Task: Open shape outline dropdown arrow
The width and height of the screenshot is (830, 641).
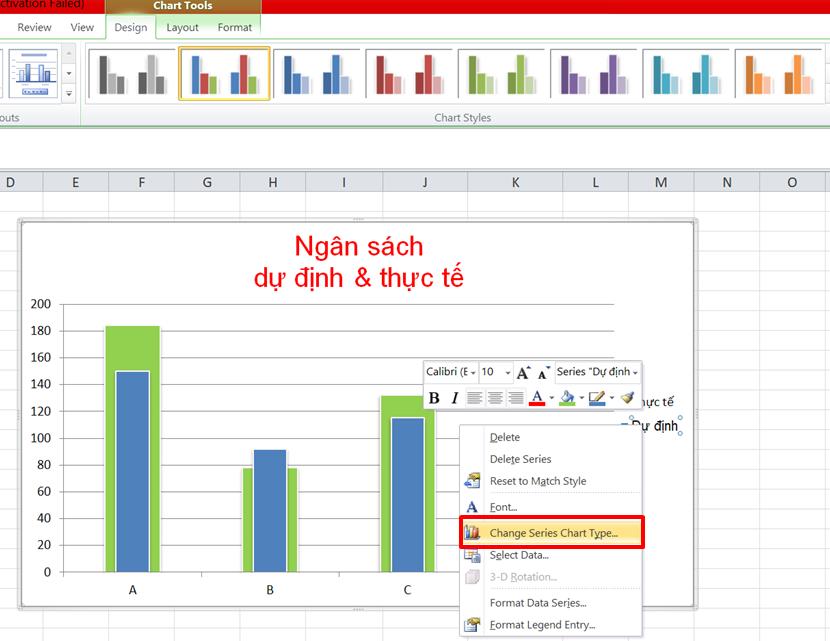Action: (x=612, y=398)
